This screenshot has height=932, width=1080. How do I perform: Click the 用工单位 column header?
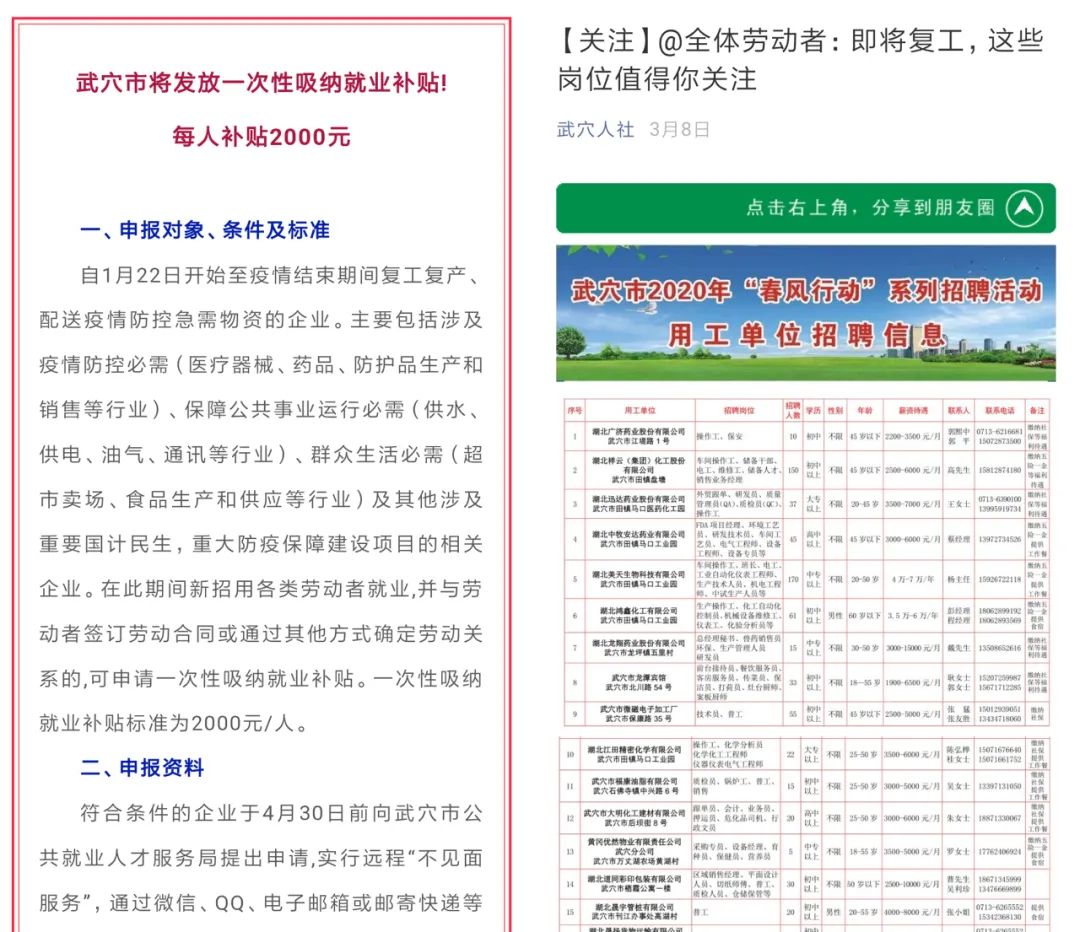pos(640,411)
